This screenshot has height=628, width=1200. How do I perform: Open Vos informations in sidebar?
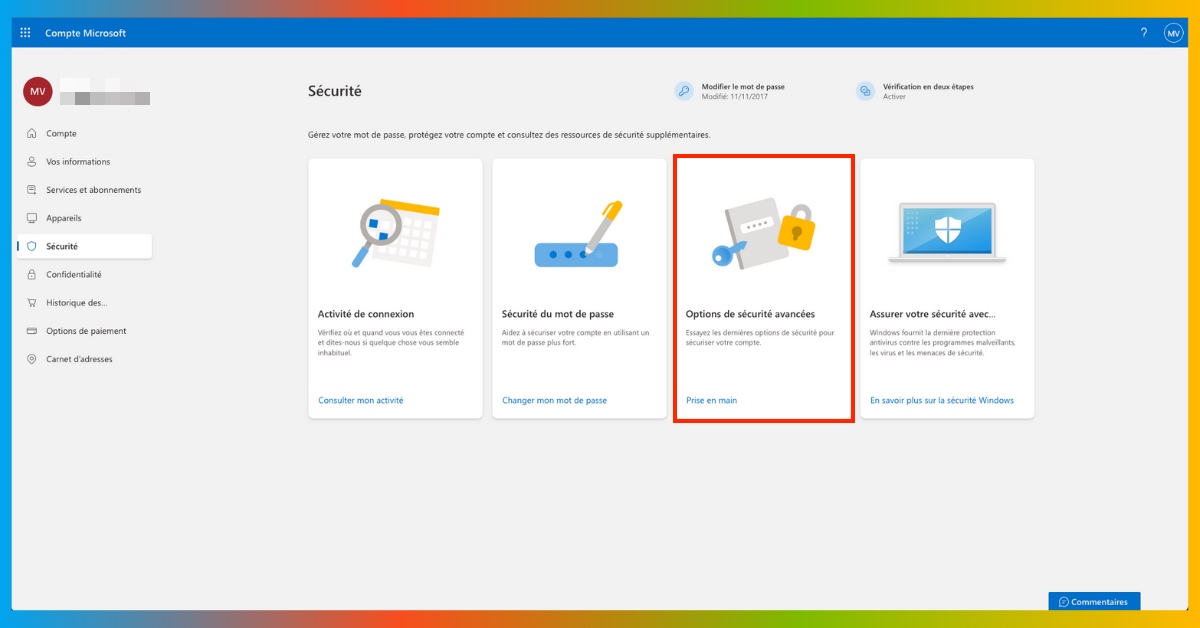[x=78, y=162]
